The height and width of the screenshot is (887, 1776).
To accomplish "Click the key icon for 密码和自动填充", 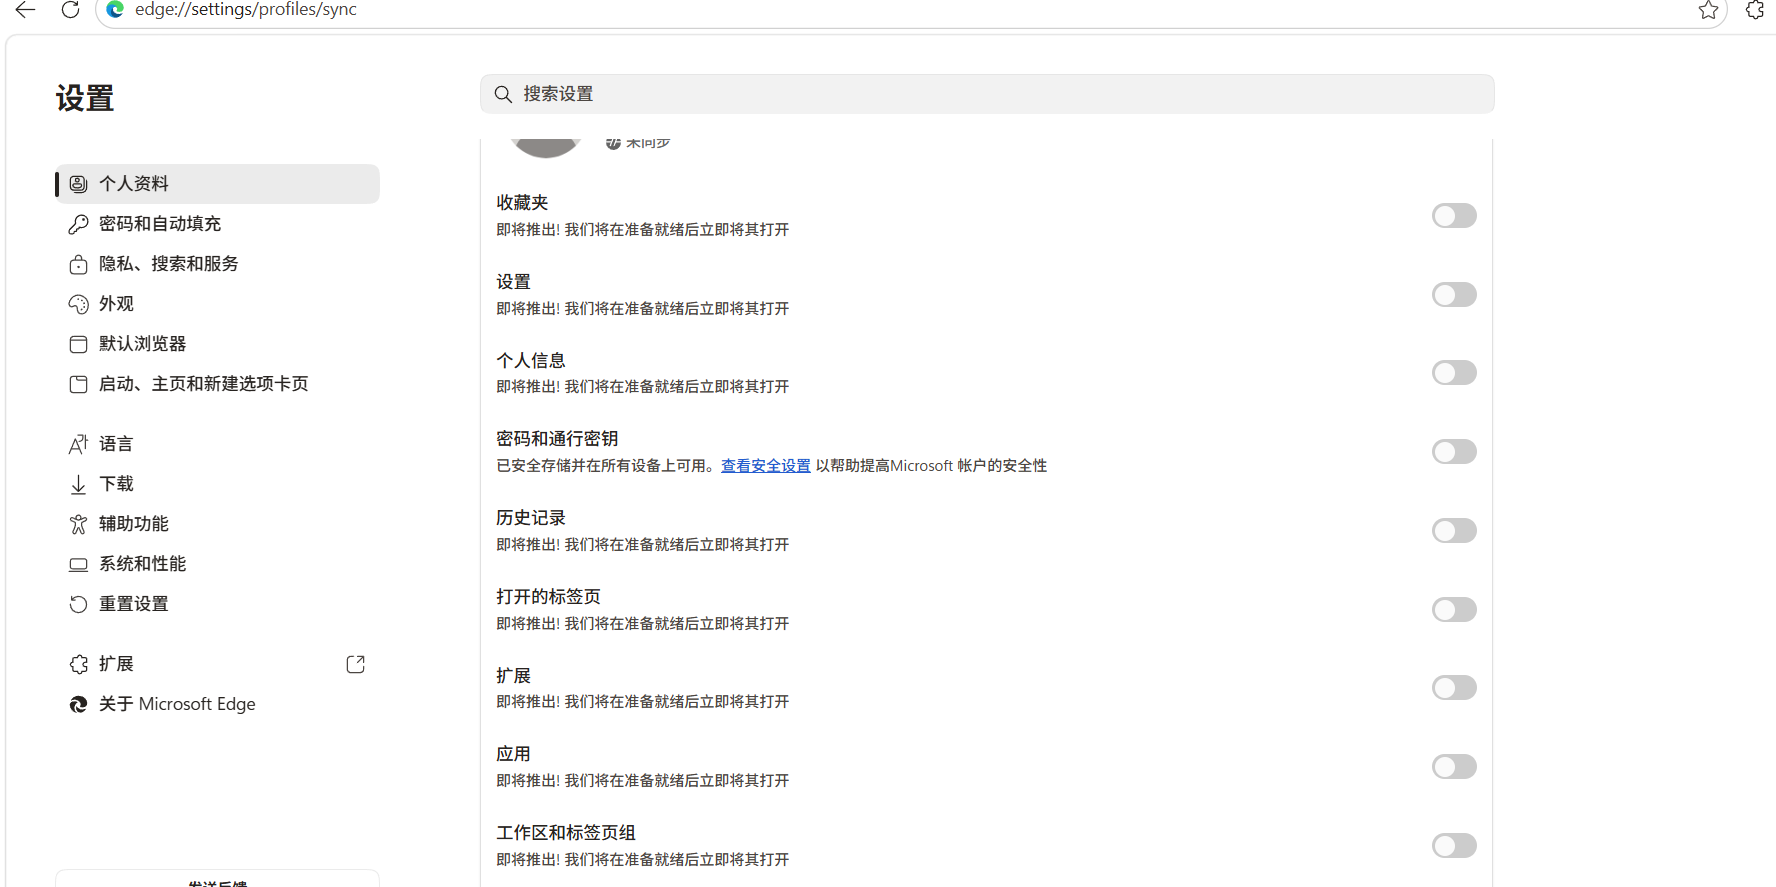I will pos(78,224).
